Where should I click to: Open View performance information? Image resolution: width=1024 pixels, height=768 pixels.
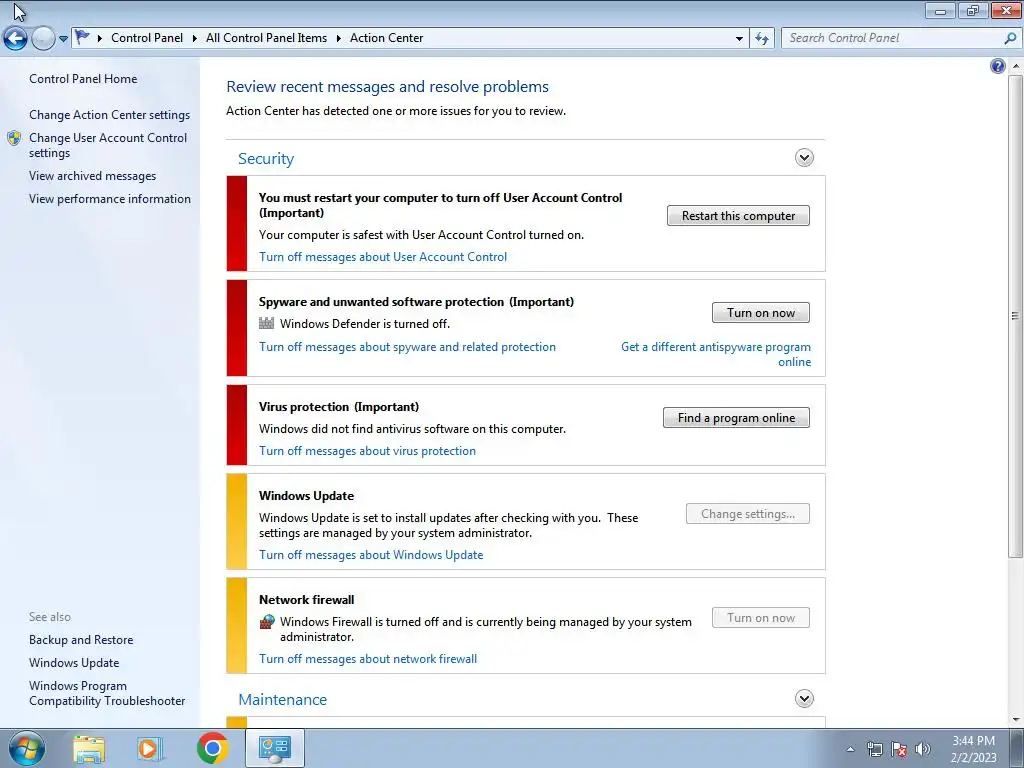[110, 199]
